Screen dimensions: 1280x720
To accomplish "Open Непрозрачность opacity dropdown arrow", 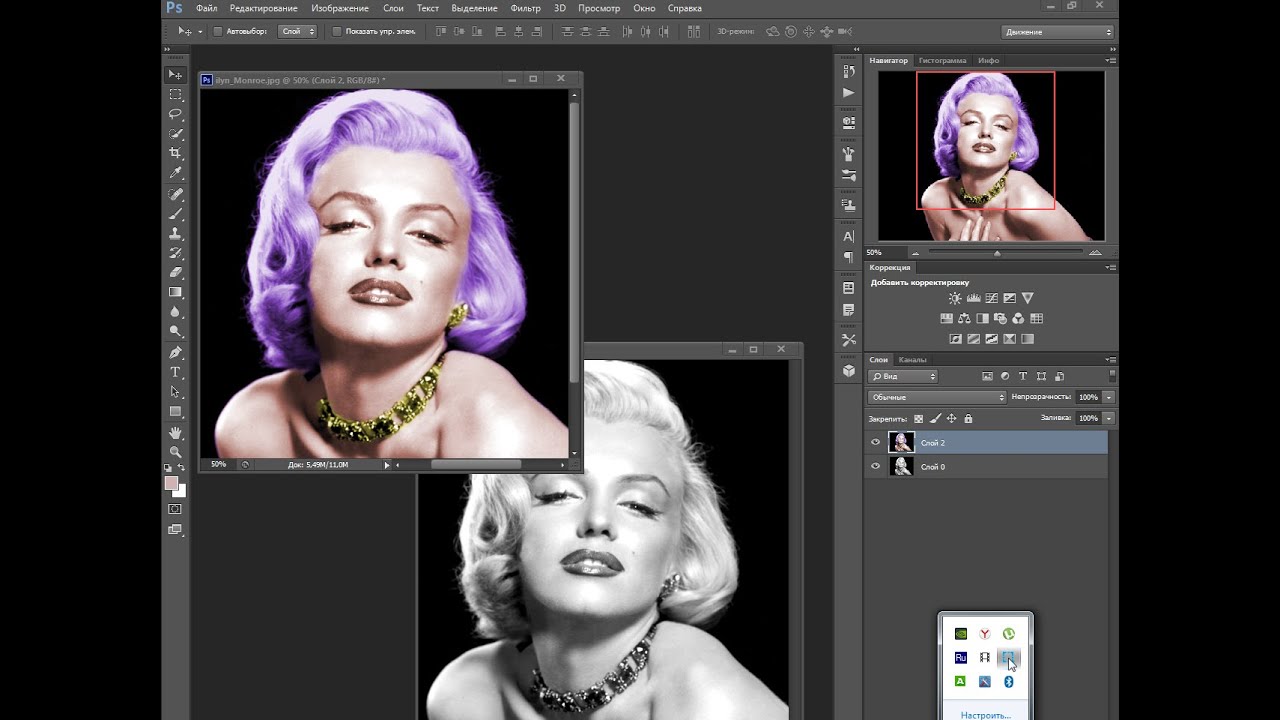I will (1109, 397).
